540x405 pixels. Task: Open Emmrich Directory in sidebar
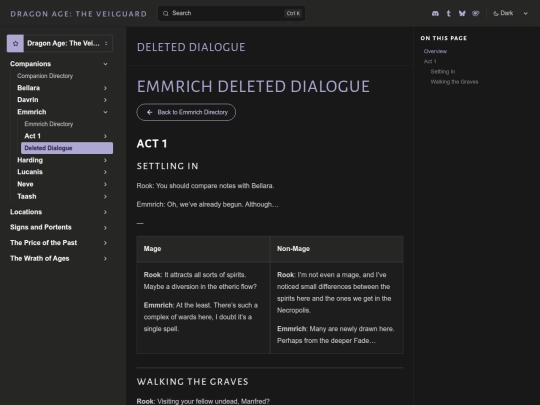pos(49,124)
